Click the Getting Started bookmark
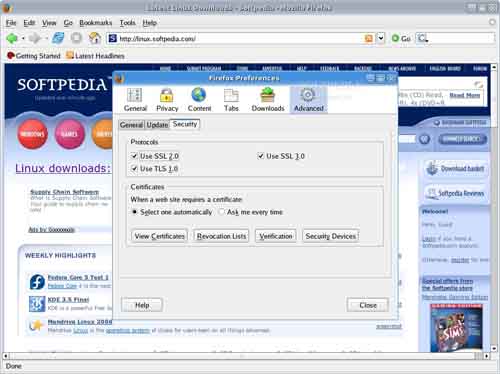 pos(34,56)
